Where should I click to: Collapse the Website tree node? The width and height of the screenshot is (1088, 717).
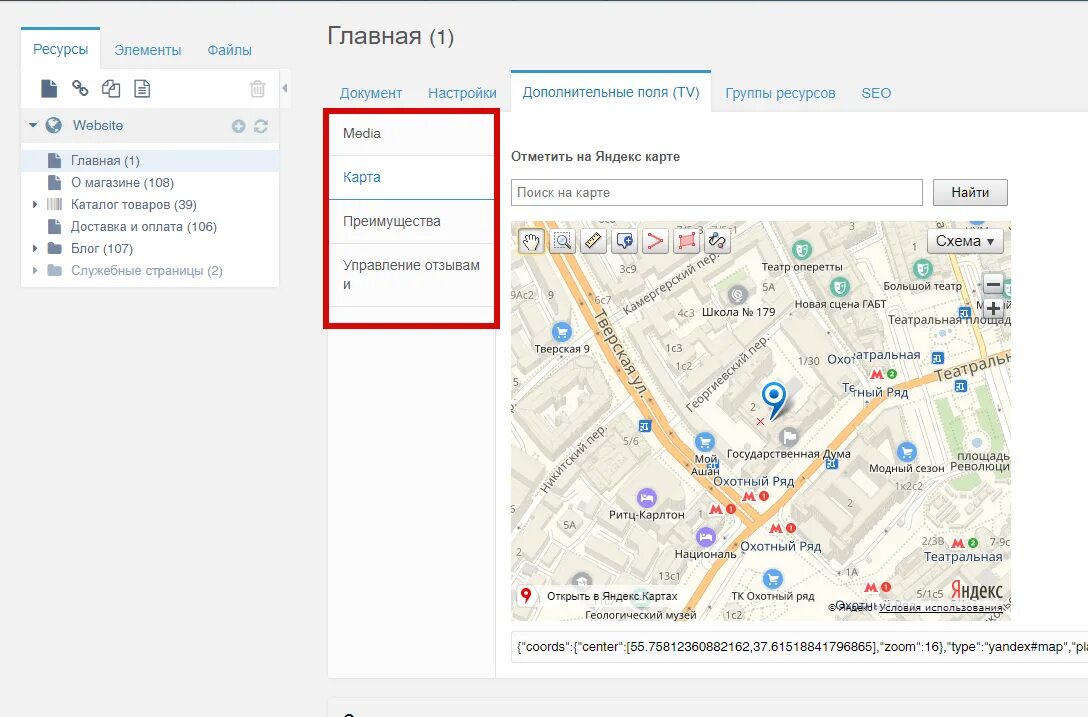pyautogui.click(x=32, y=125)
